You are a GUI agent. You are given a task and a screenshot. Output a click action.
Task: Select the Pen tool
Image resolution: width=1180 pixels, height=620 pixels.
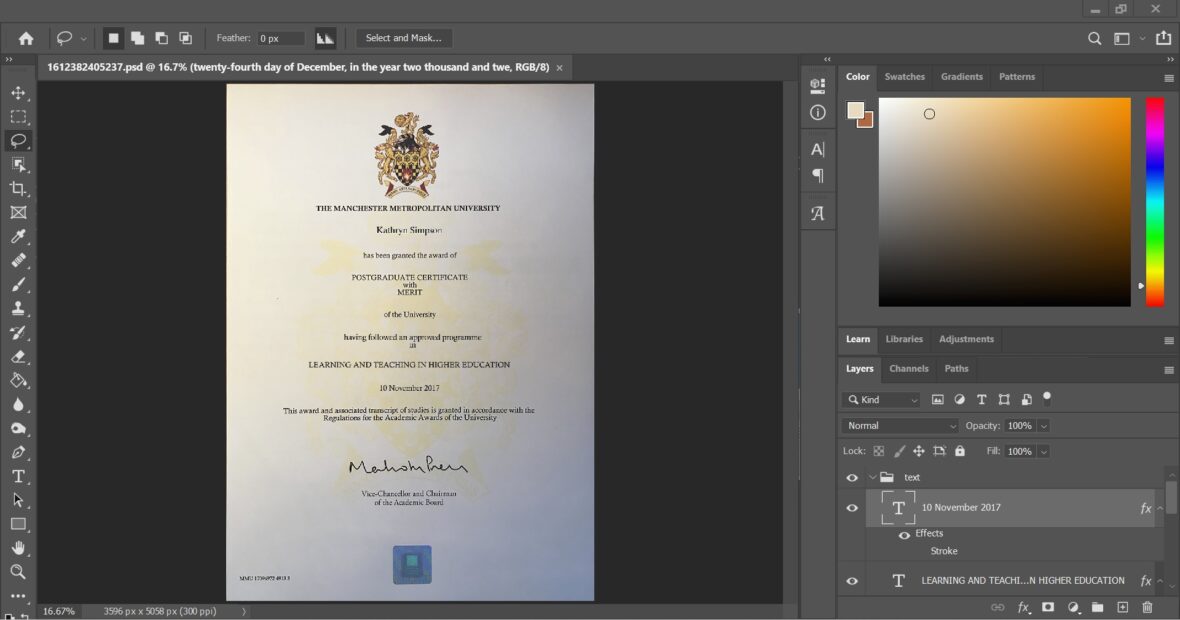point(18,452)
